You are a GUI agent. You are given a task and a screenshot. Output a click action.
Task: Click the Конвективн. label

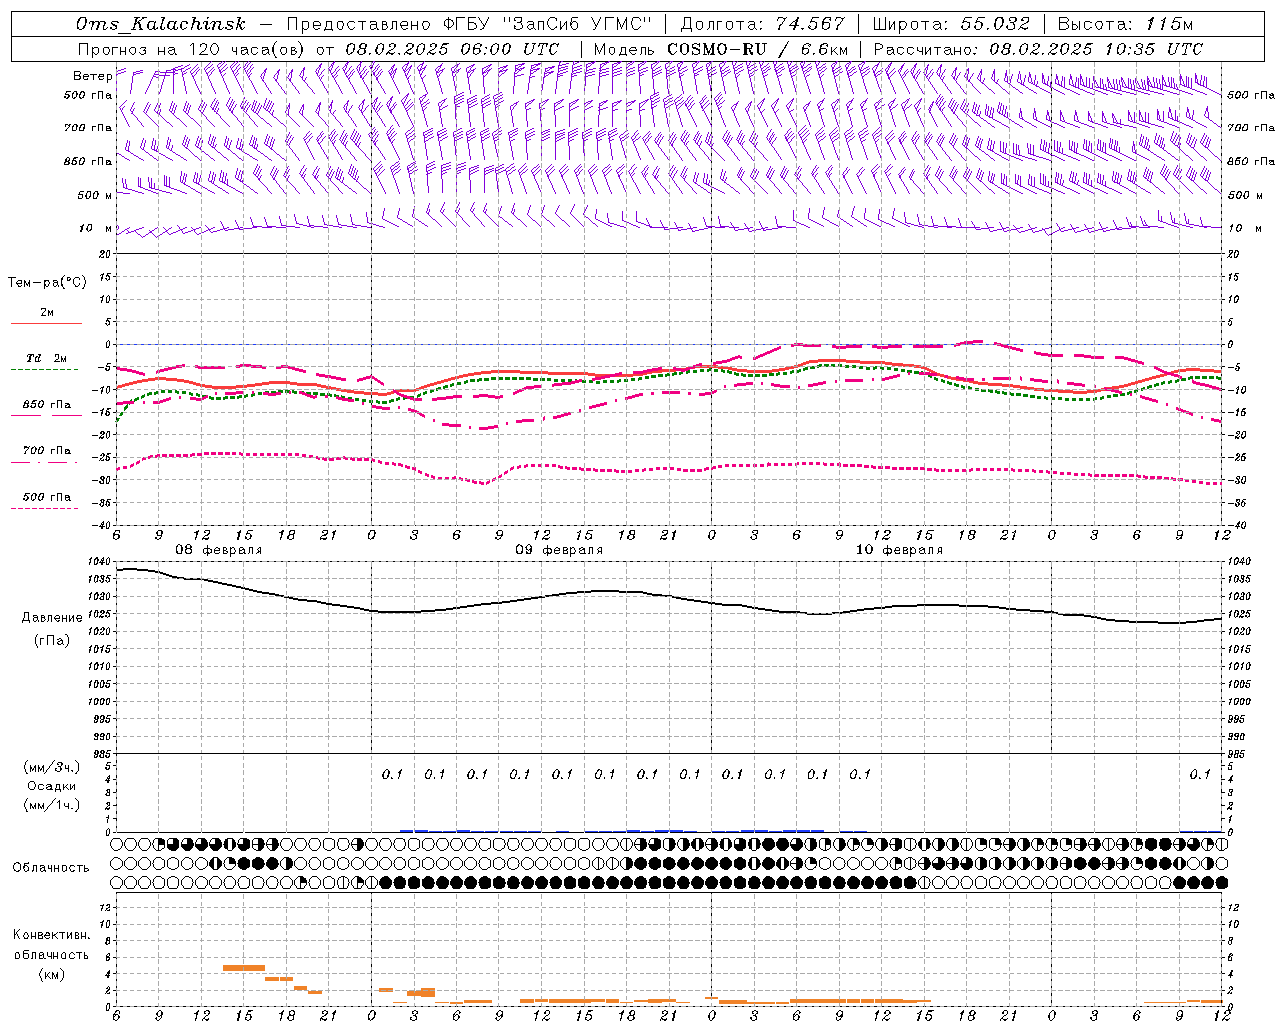51,935
